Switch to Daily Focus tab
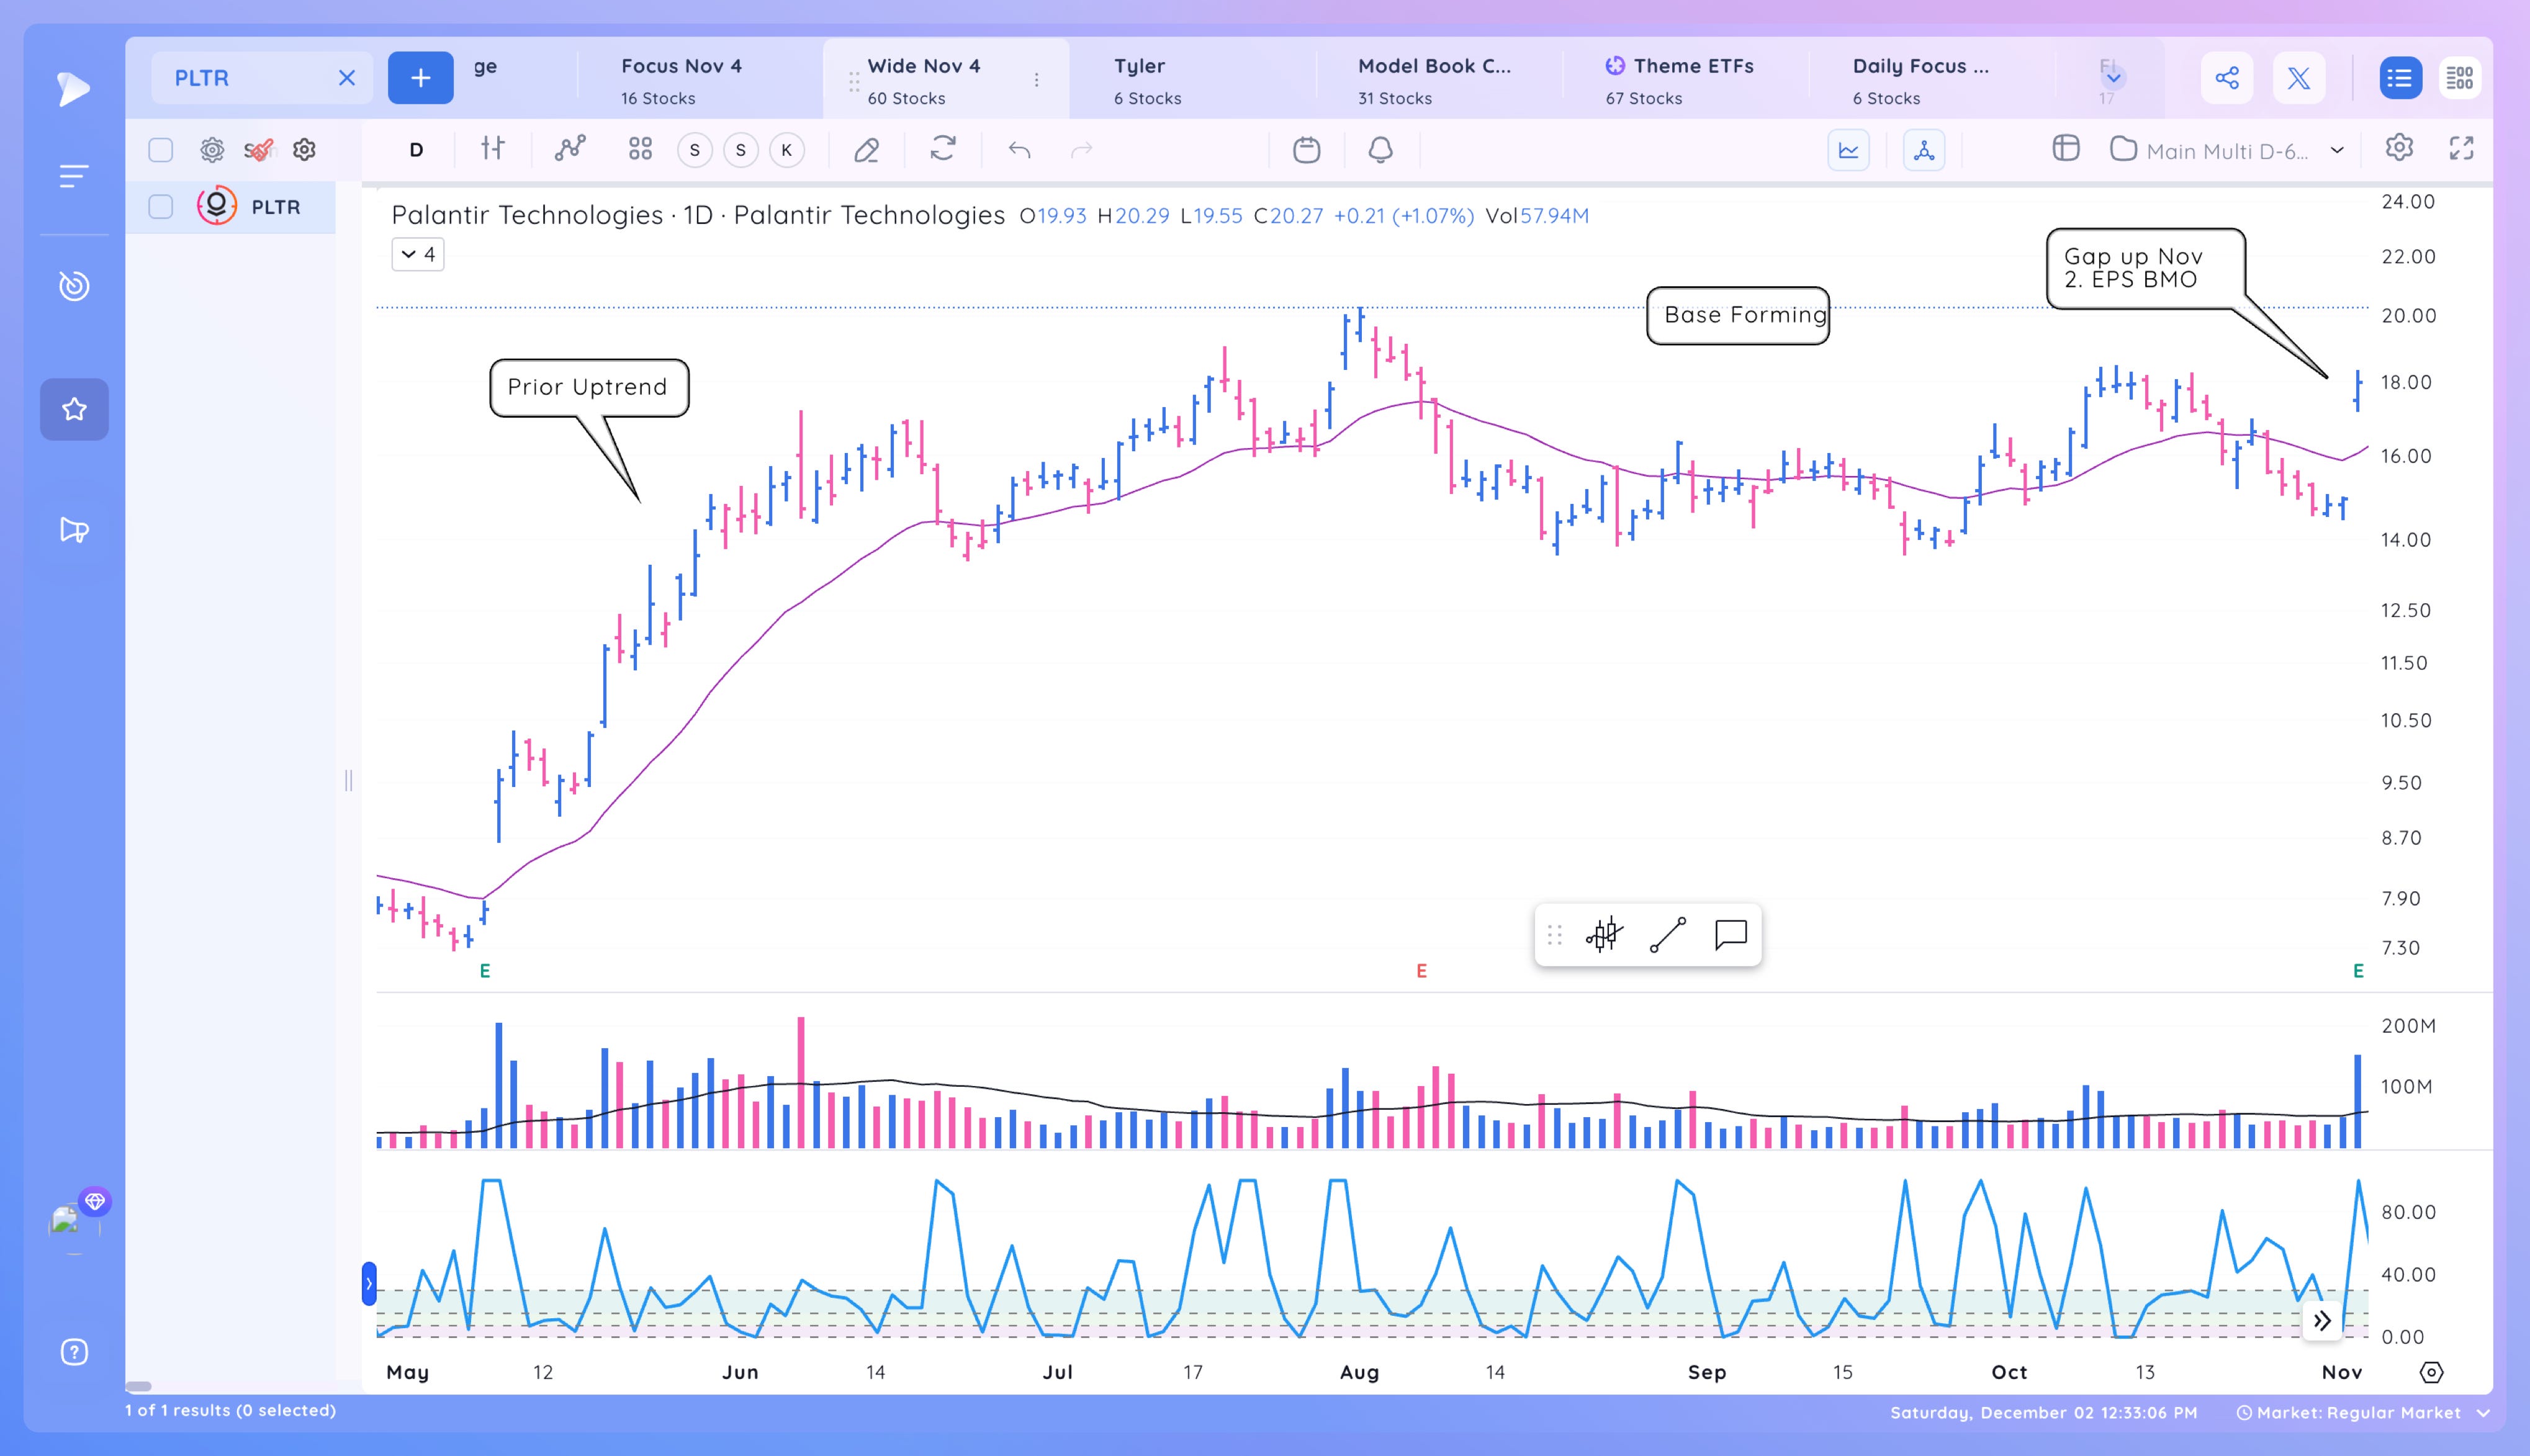 tap(1930, 80)
